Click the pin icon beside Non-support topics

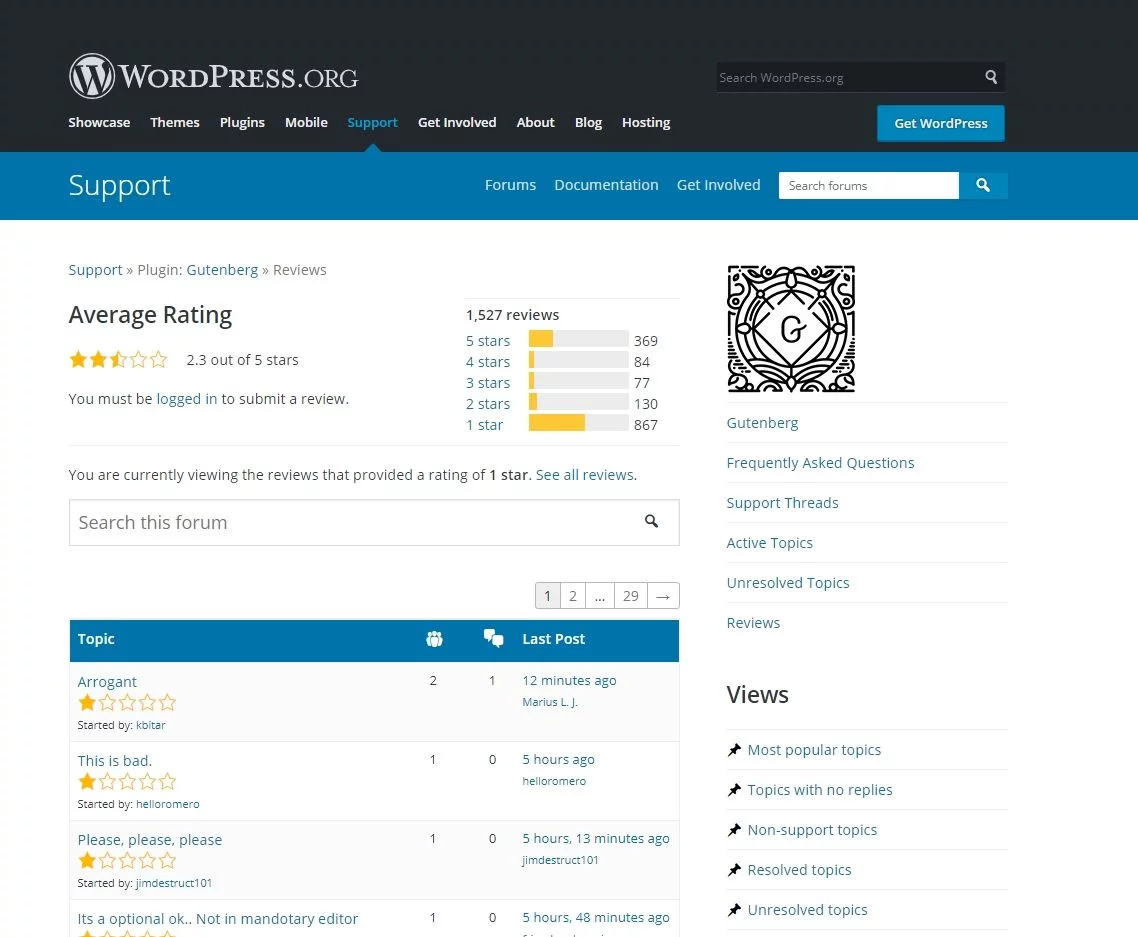[734, 830]
